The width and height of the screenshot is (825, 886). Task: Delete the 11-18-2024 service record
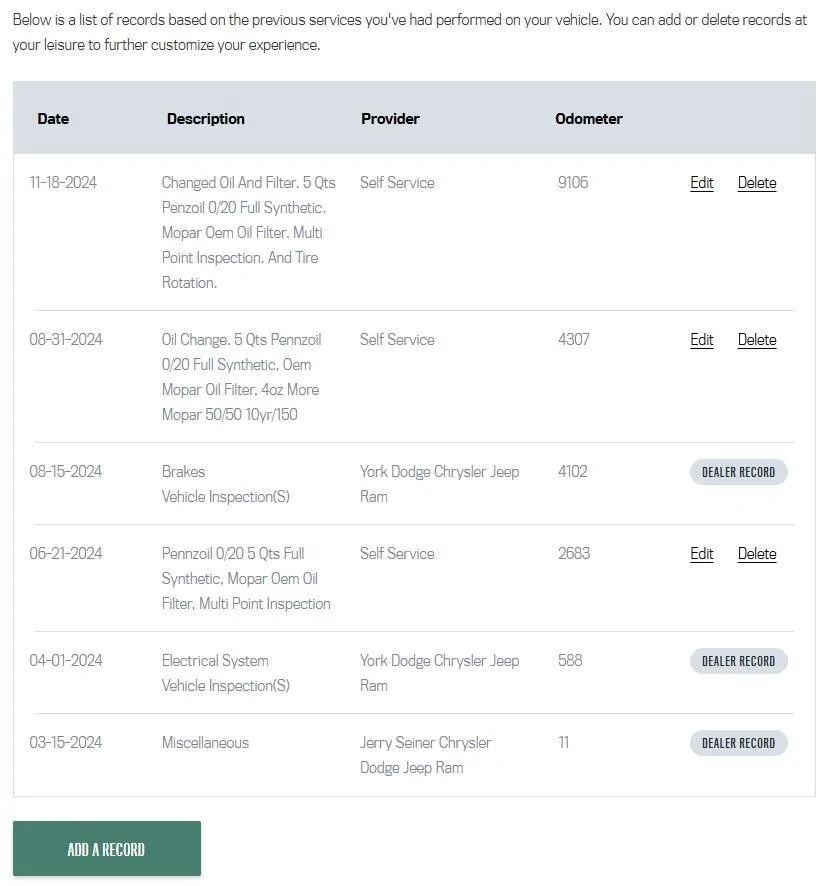pyautogui.click(x=757, y=183)
